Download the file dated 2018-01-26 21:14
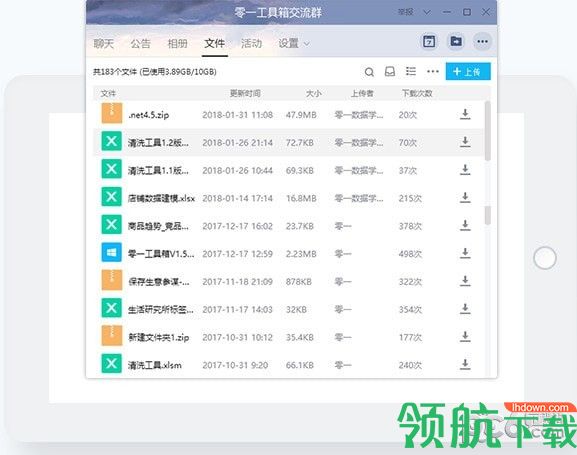The image size is (577, 455). pyautogui.click(x=465, y=142)
